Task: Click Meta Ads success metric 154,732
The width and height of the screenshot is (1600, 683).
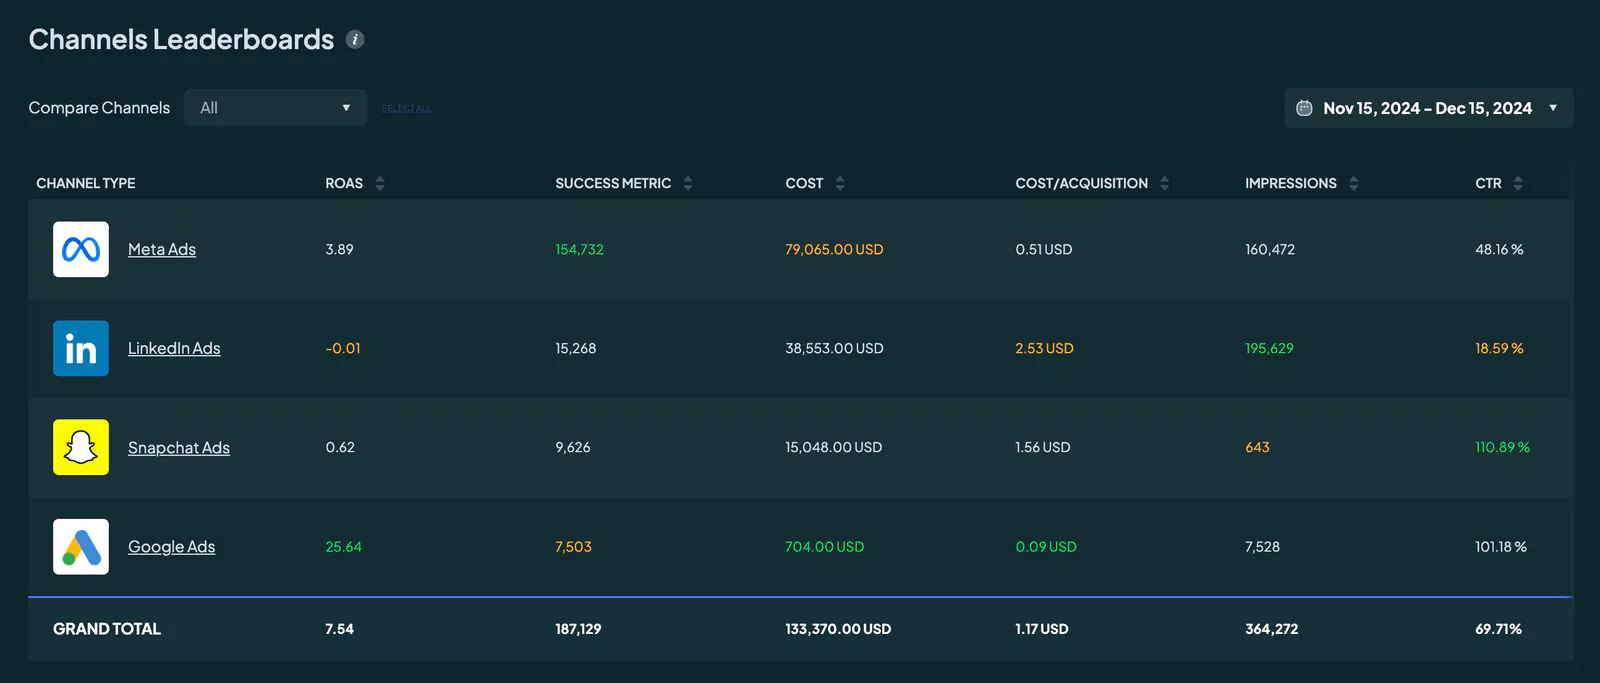Action: point(579,249)
